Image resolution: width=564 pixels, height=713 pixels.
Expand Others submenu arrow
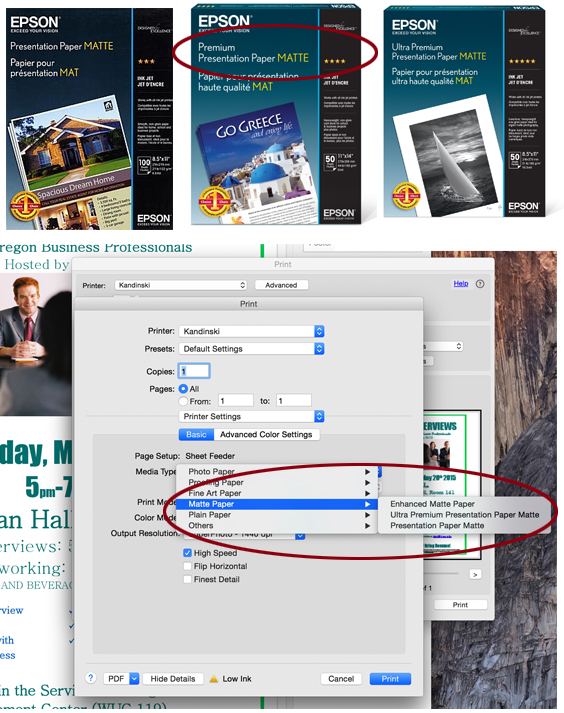click(x=368, y=525)
